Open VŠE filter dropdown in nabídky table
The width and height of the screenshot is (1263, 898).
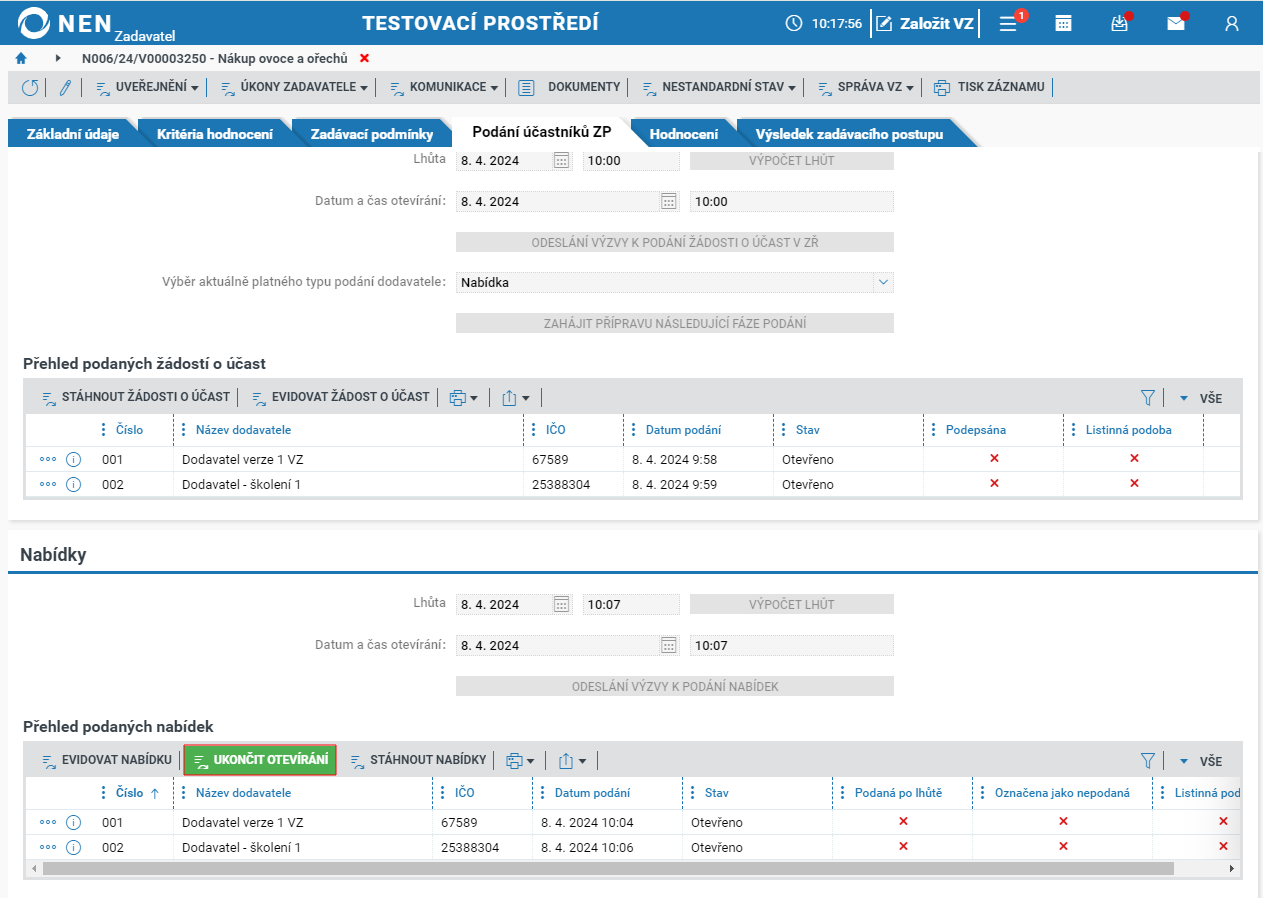[x=1200, y=761]
